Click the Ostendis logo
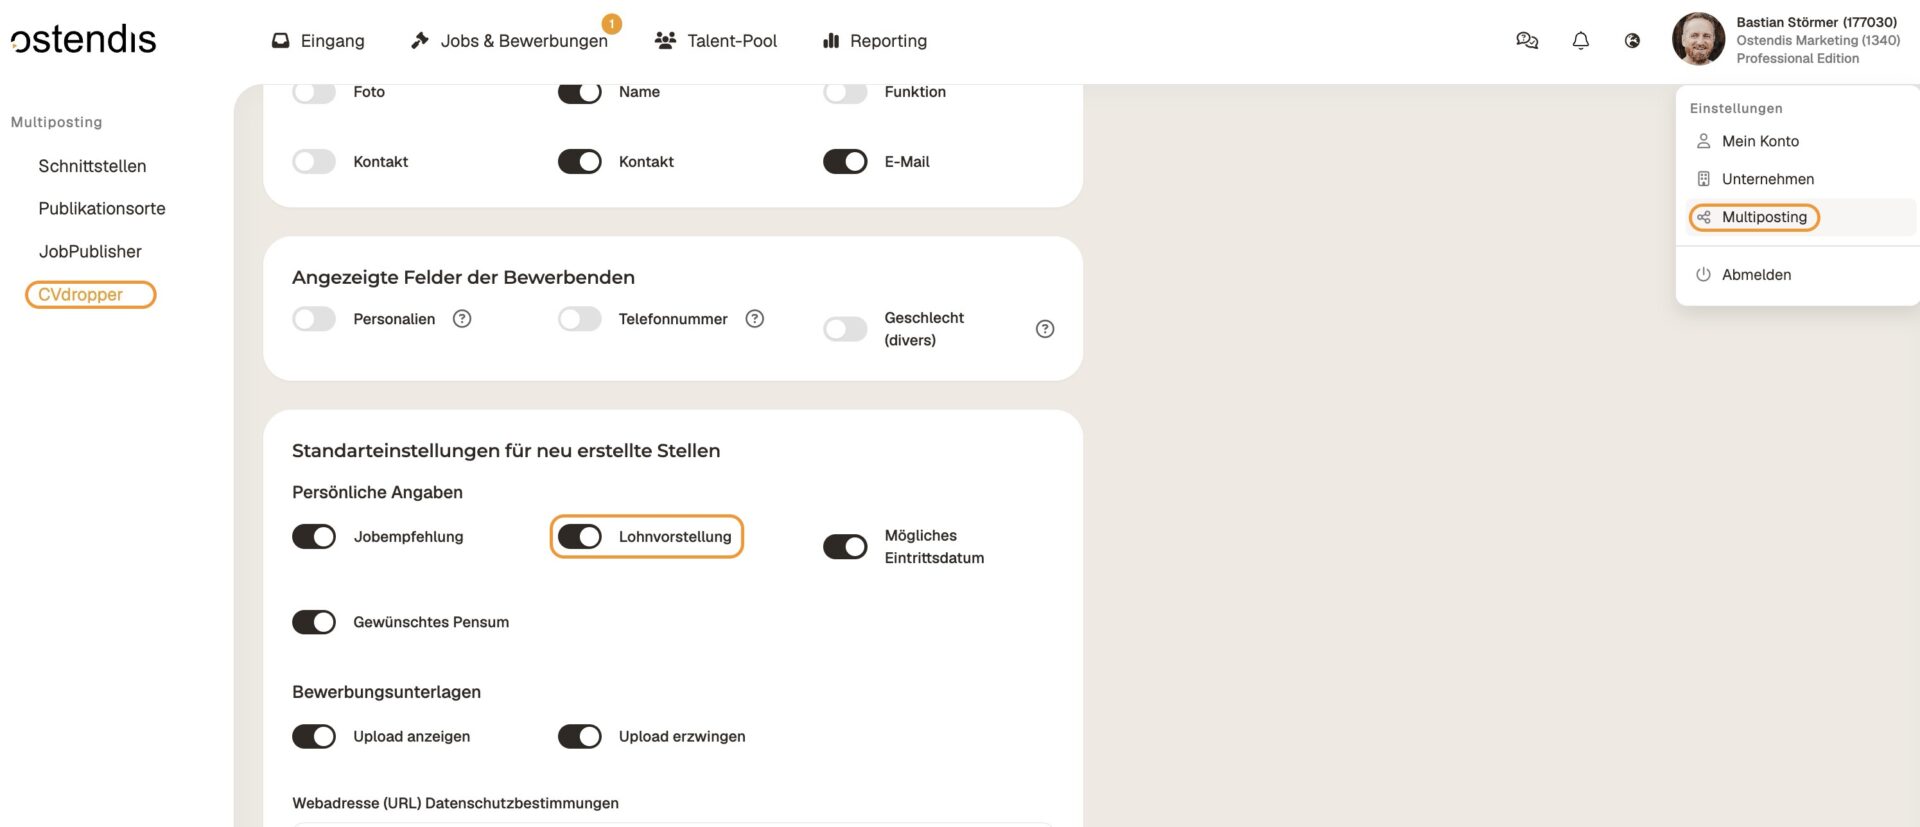 point(84,40)
